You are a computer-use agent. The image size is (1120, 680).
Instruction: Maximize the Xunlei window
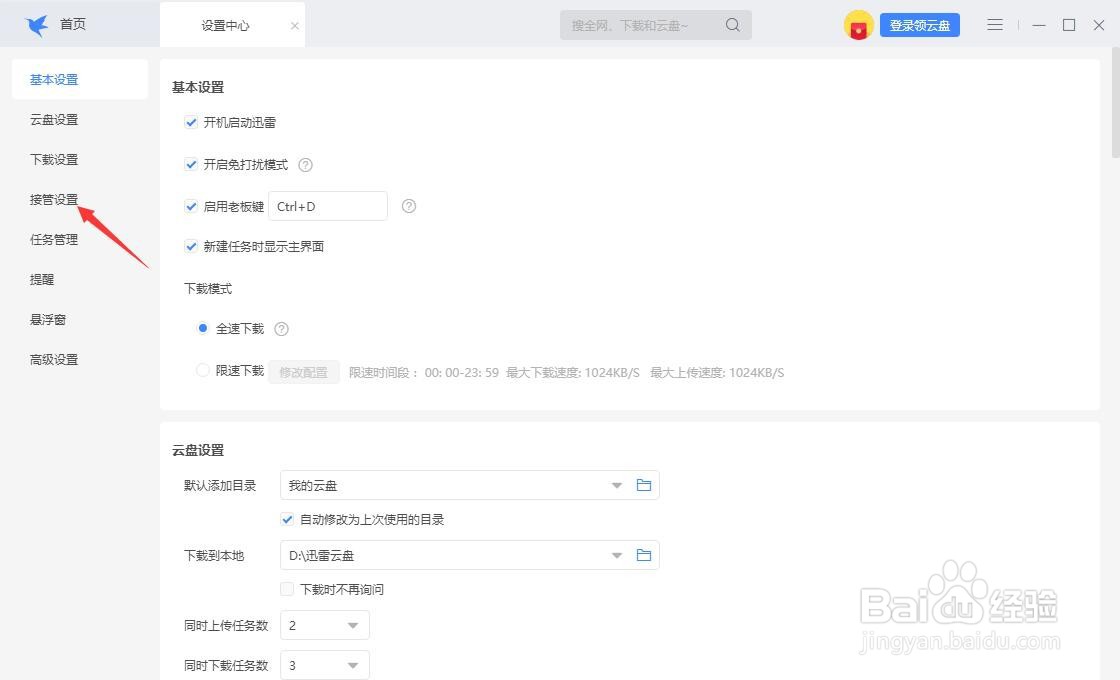click(x=1069, y=25)
